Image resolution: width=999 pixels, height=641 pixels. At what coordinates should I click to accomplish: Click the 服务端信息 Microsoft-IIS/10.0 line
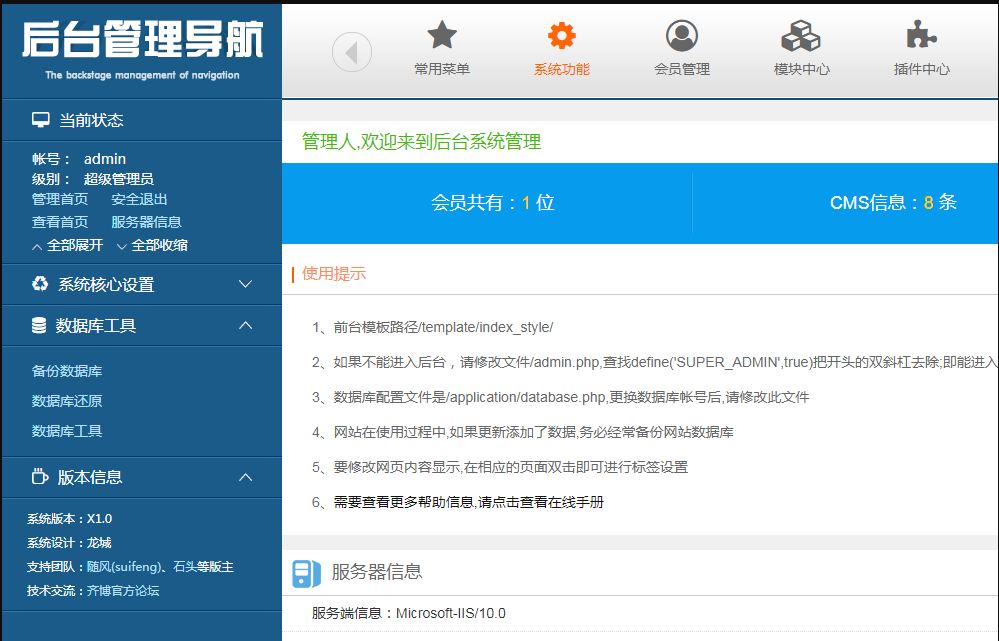tap(408, 613)
